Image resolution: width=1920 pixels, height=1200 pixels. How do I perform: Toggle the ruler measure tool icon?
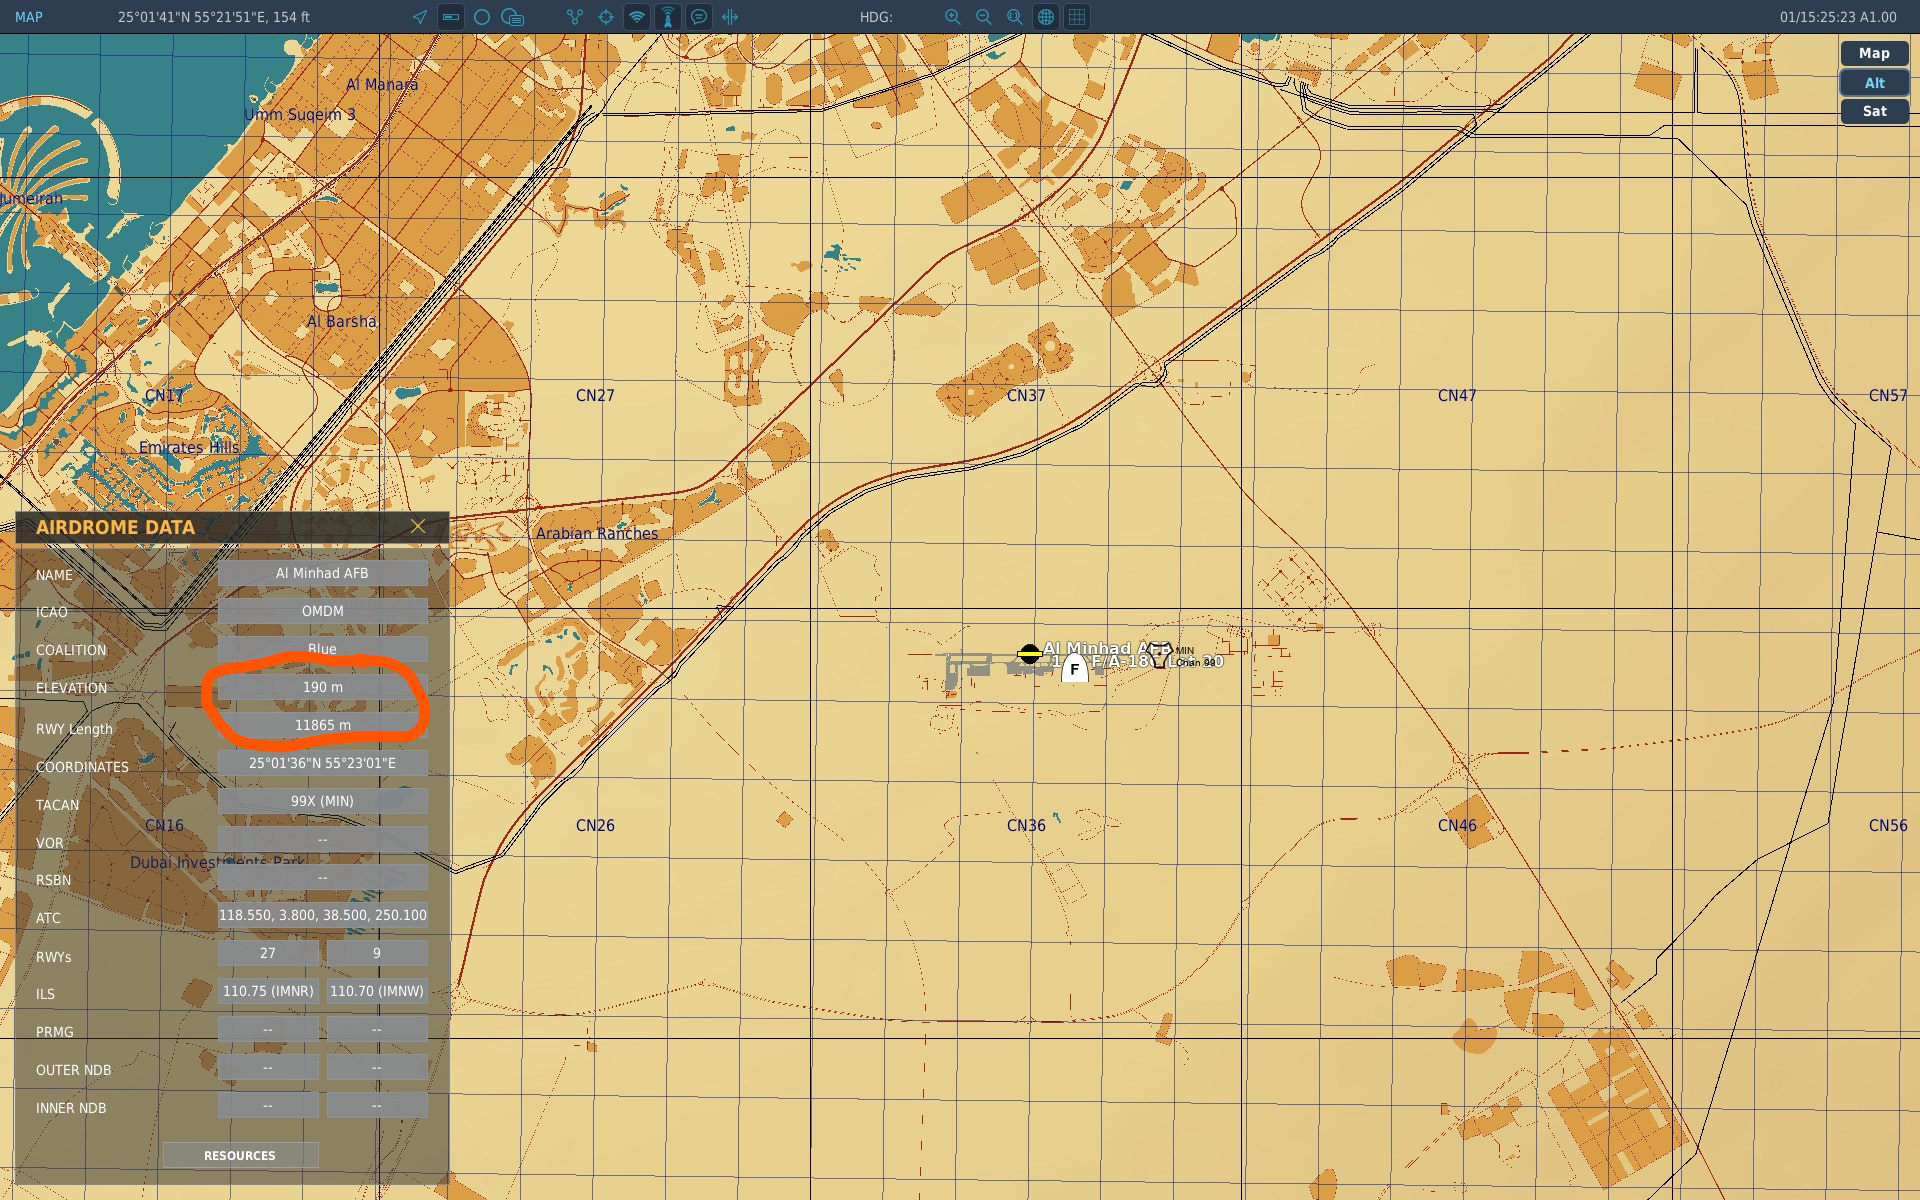[451, 17]
